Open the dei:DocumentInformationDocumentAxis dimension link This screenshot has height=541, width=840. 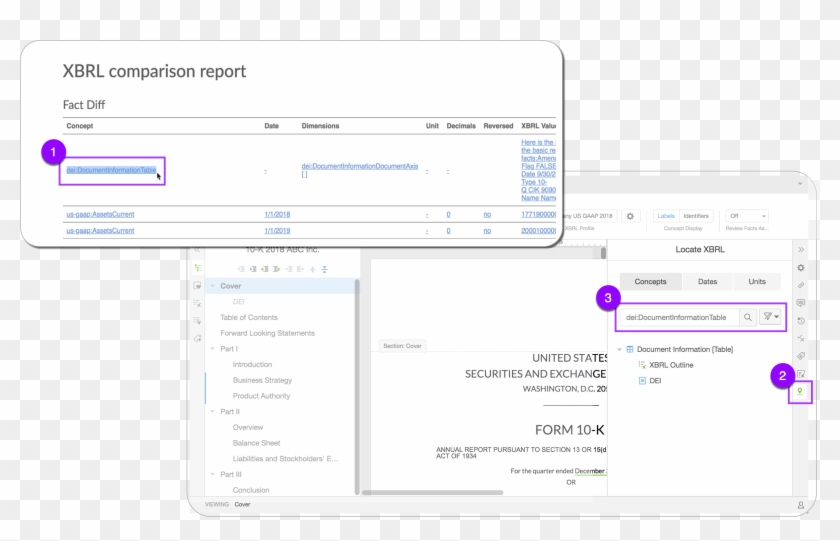tap(359, 166)
